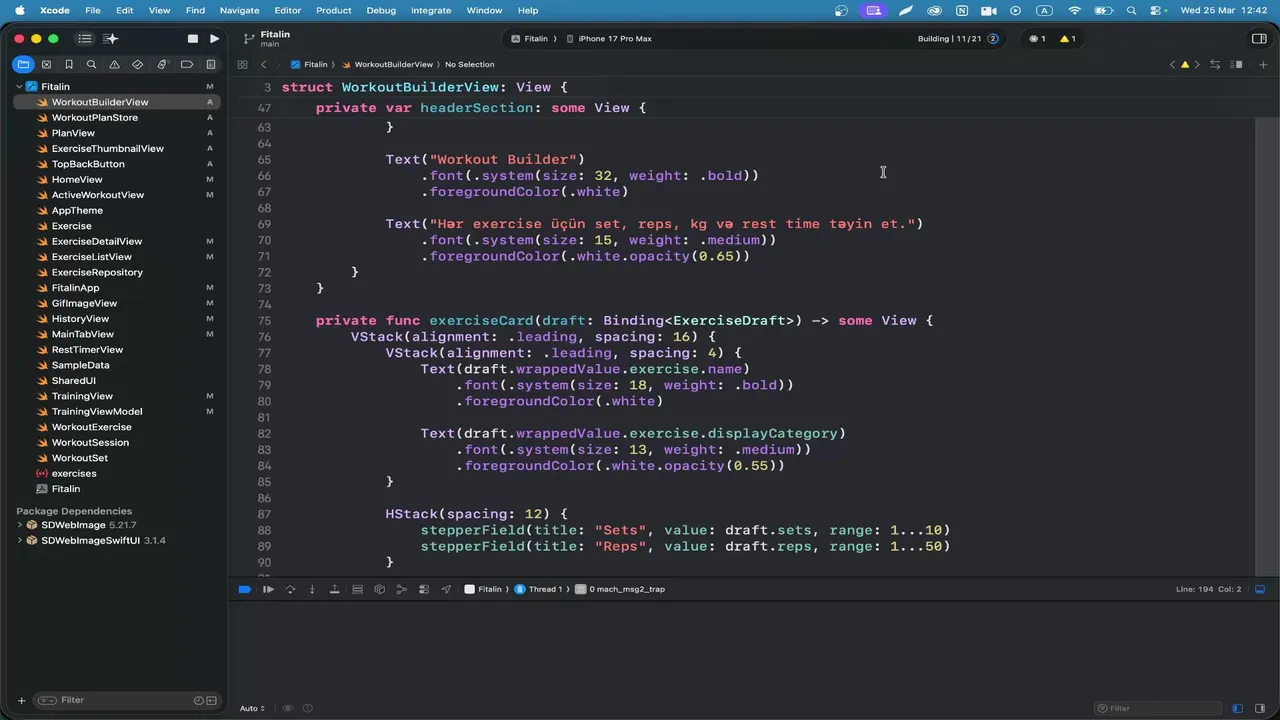Open the Source Control navigator
This screenshot has width=1280, height=720.
tap(46, 64)
